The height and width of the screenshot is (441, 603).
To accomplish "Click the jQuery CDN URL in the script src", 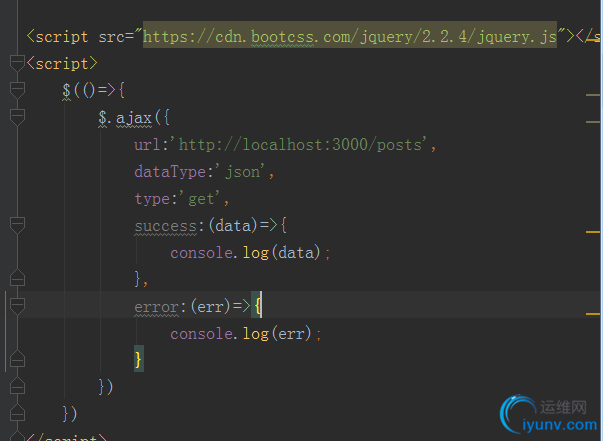I will 350,37.
